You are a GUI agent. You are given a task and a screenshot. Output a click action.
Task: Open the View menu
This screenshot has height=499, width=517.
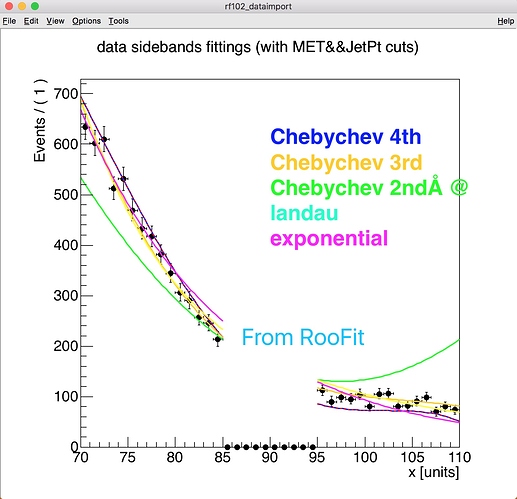pyautogui.click(x=55, y=21)
